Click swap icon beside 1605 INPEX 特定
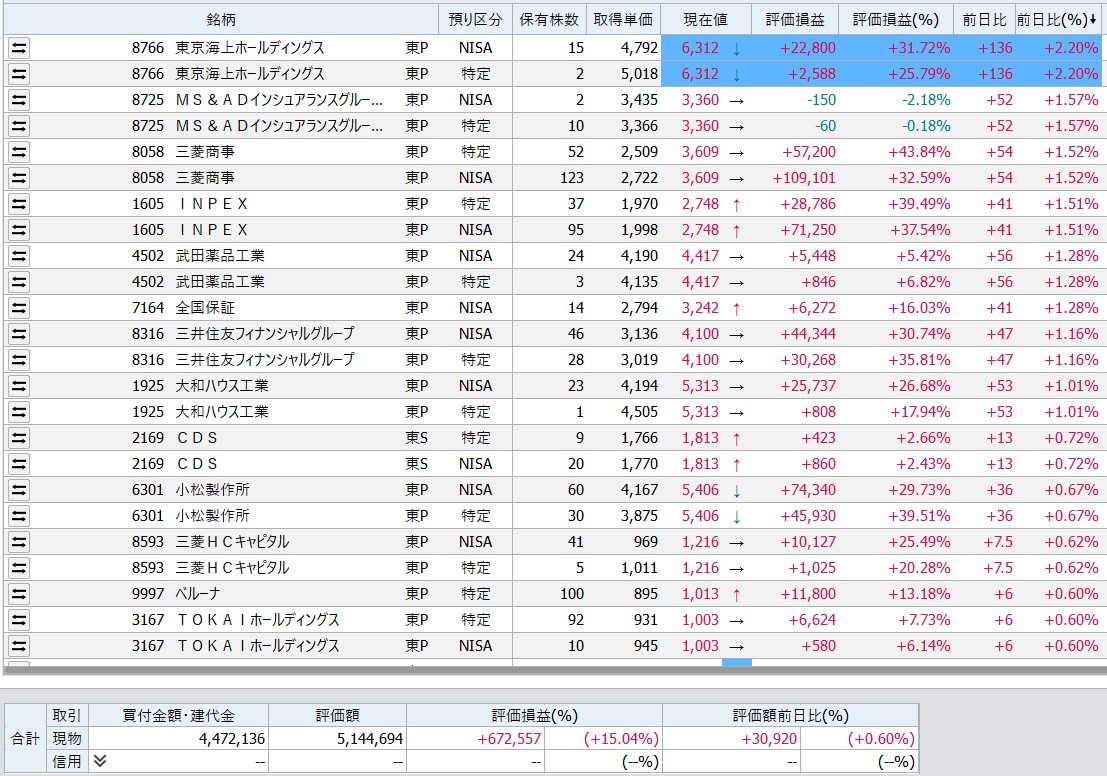The image size is (1107, 776). tap(19, 204)
